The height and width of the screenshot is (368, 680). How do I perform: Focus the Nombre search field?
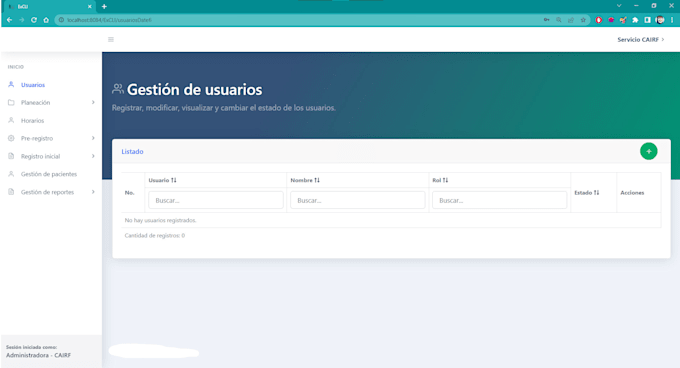358,200
